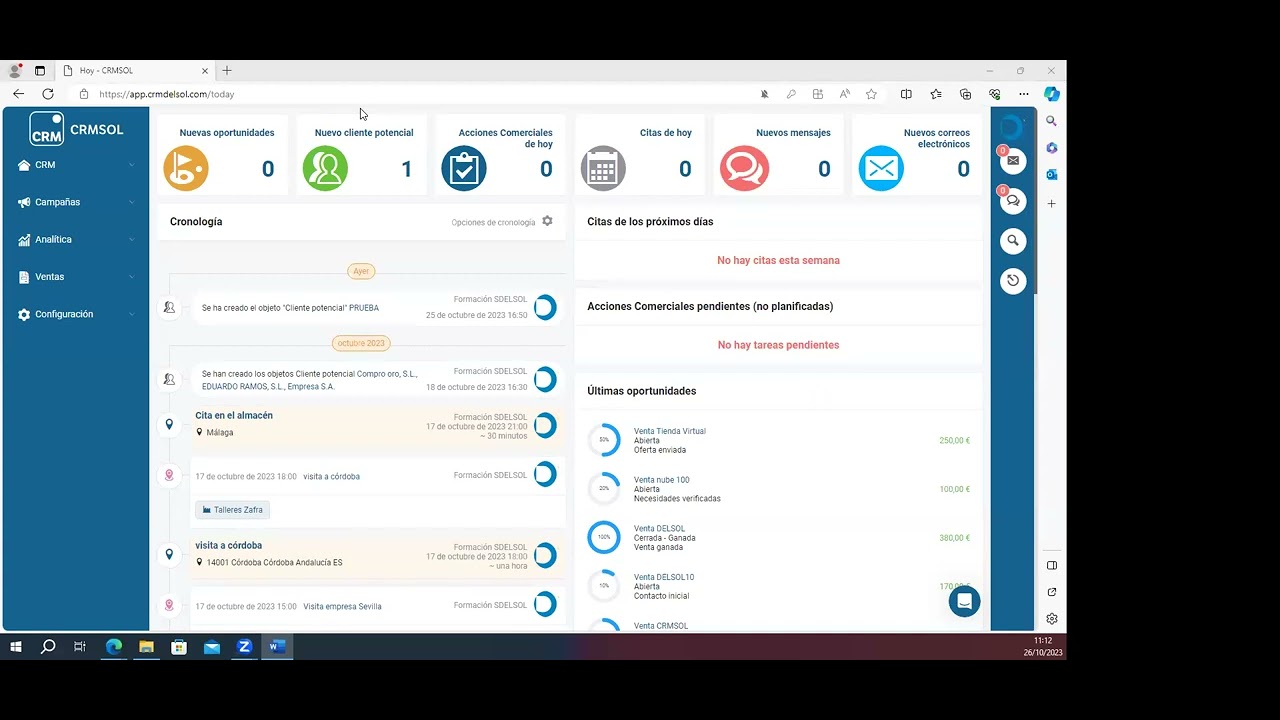
Task: Open the mail notifications icon in right sidebar
Action: [x=1013, y=160]
